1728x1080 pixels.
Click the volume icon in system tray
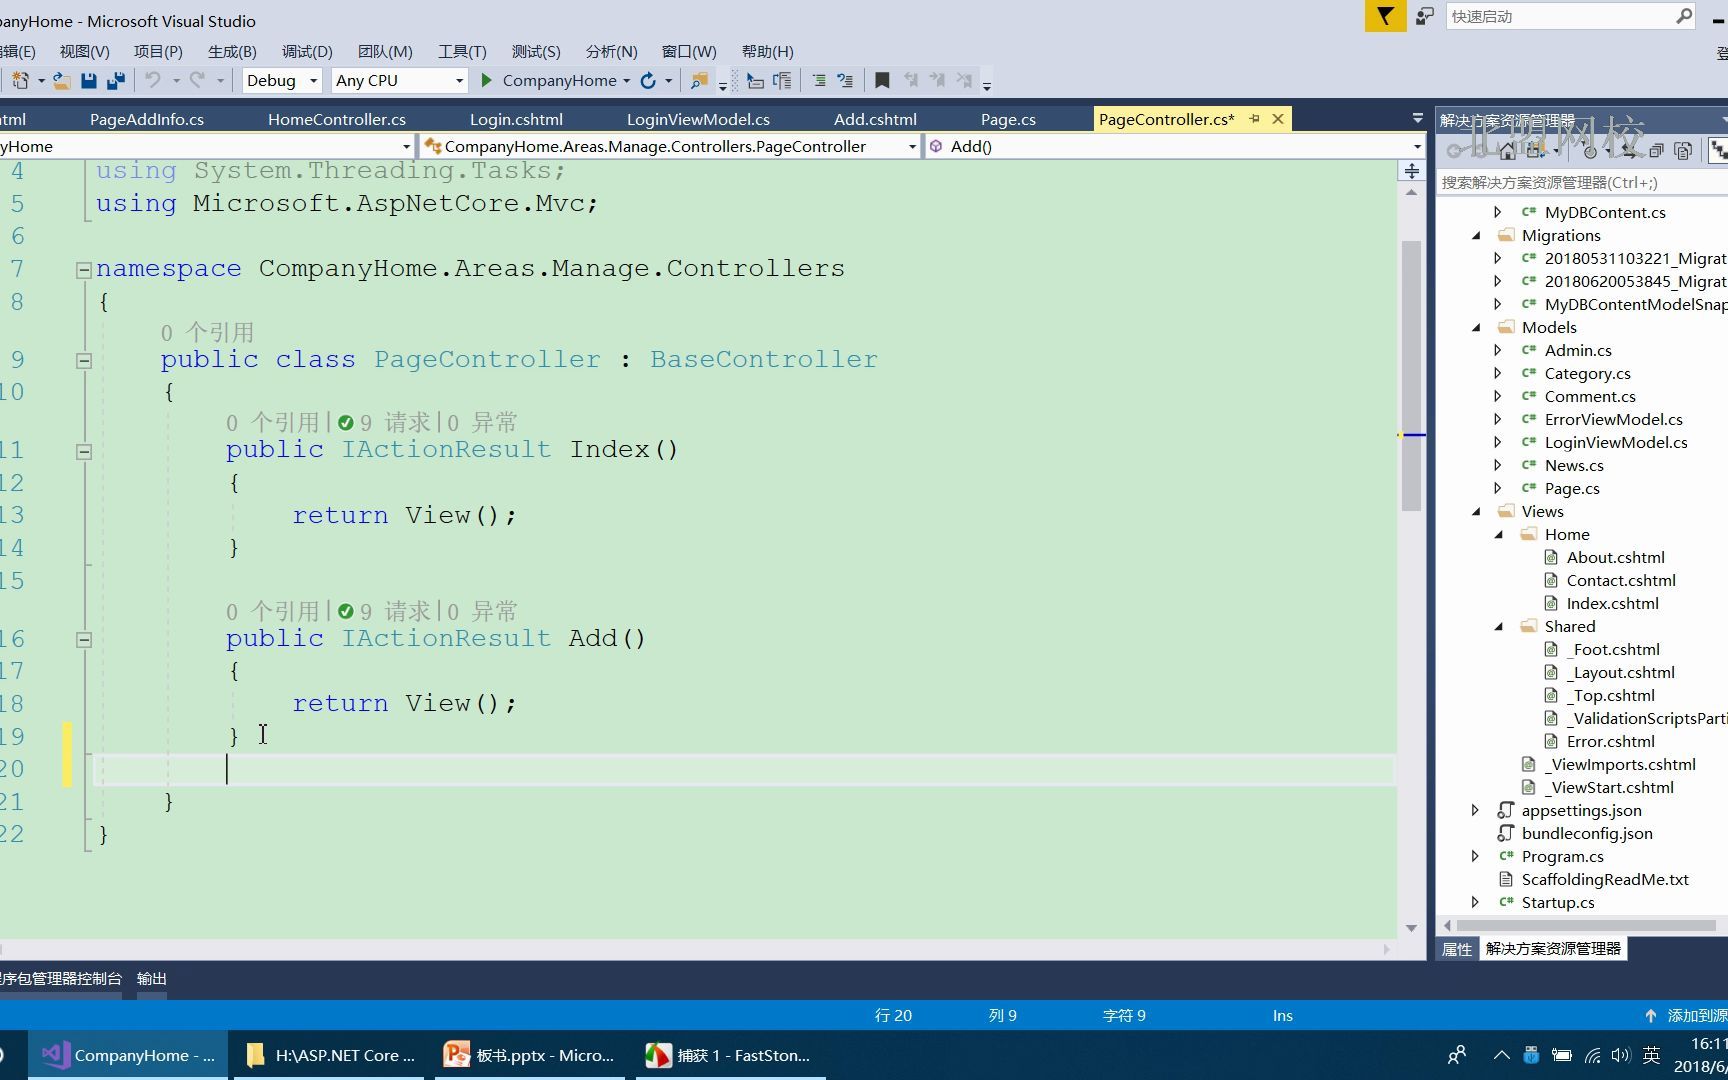click(1620, 1055)
